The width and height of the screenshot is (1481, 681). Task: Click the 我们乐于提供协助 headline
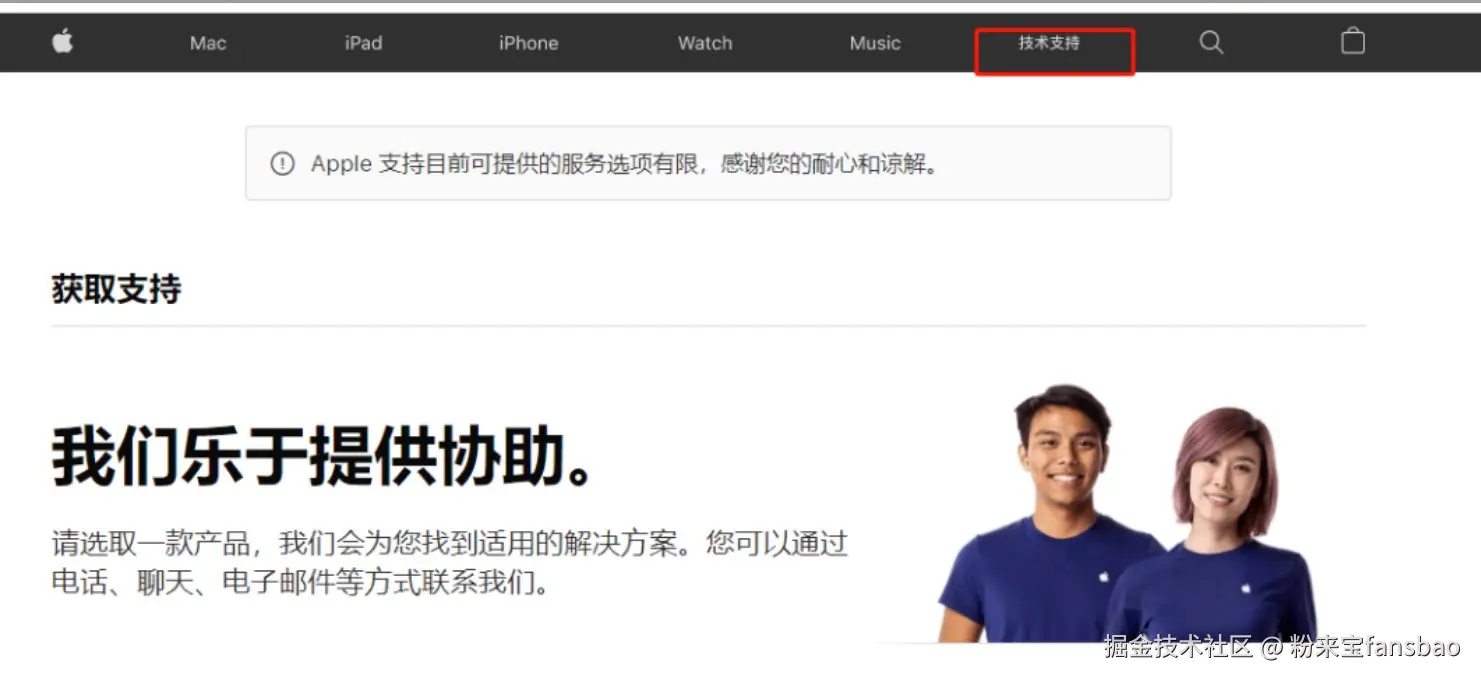pyautogui.click(x=323, y=456)
